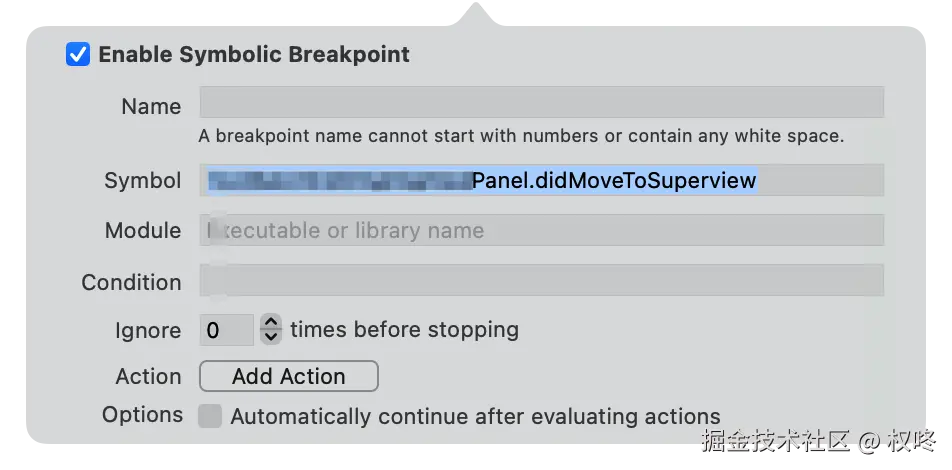Click the Symbol field containing Panel.didMoveToSuperview
The height and width of the screenshot is (470, 952).
(541, 181)
